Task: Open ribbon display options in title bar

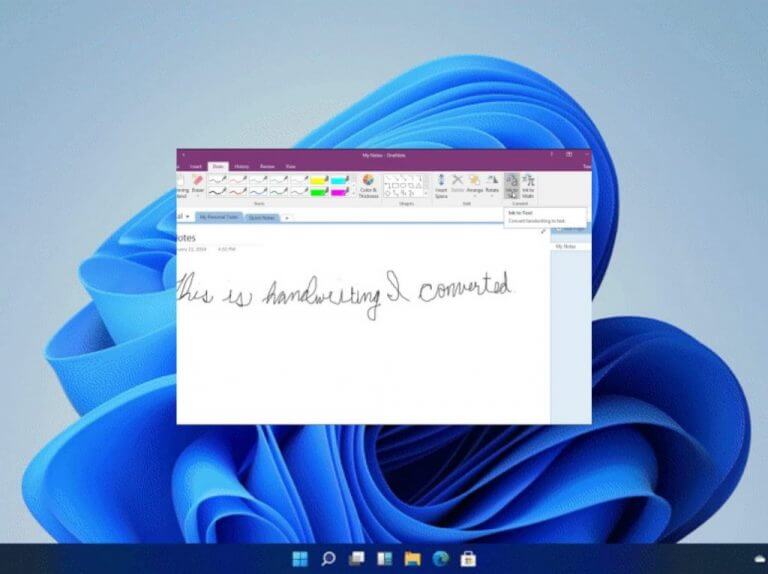Action: click(569, 154)
